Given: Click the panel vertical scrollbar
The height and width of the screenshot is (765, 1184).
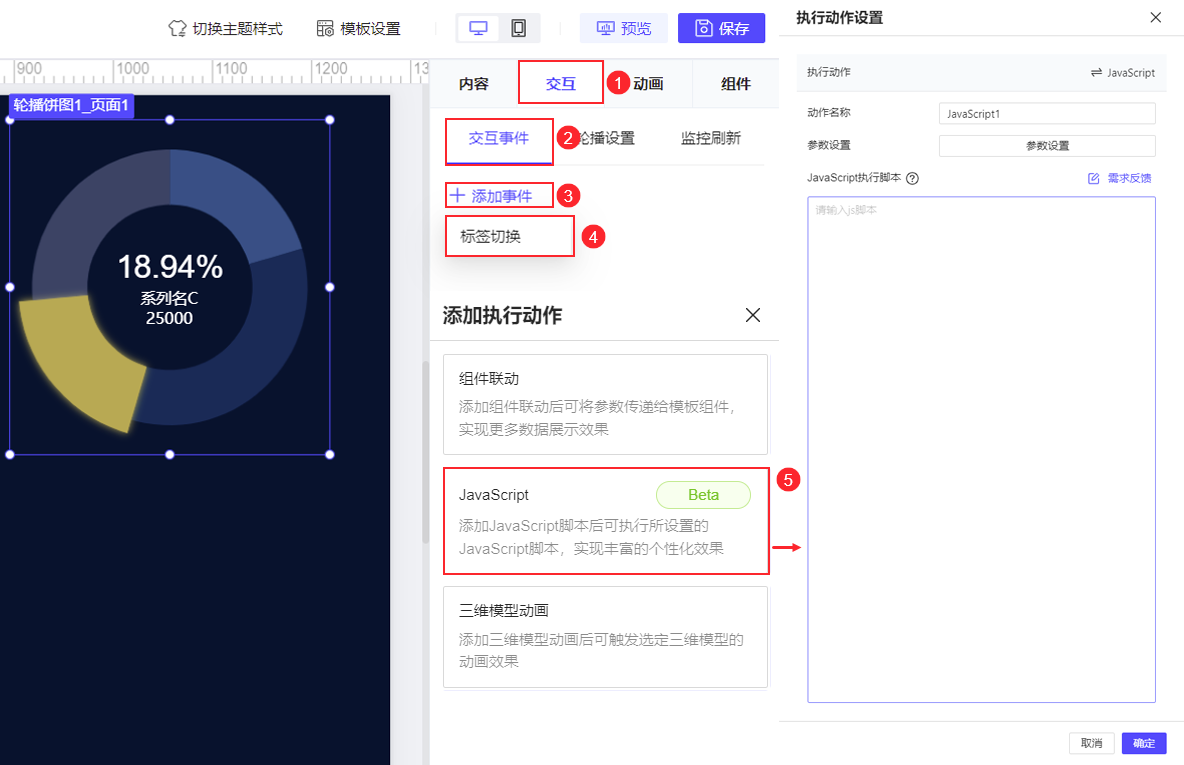Looking at the screenshot, I should coord(425,452).
